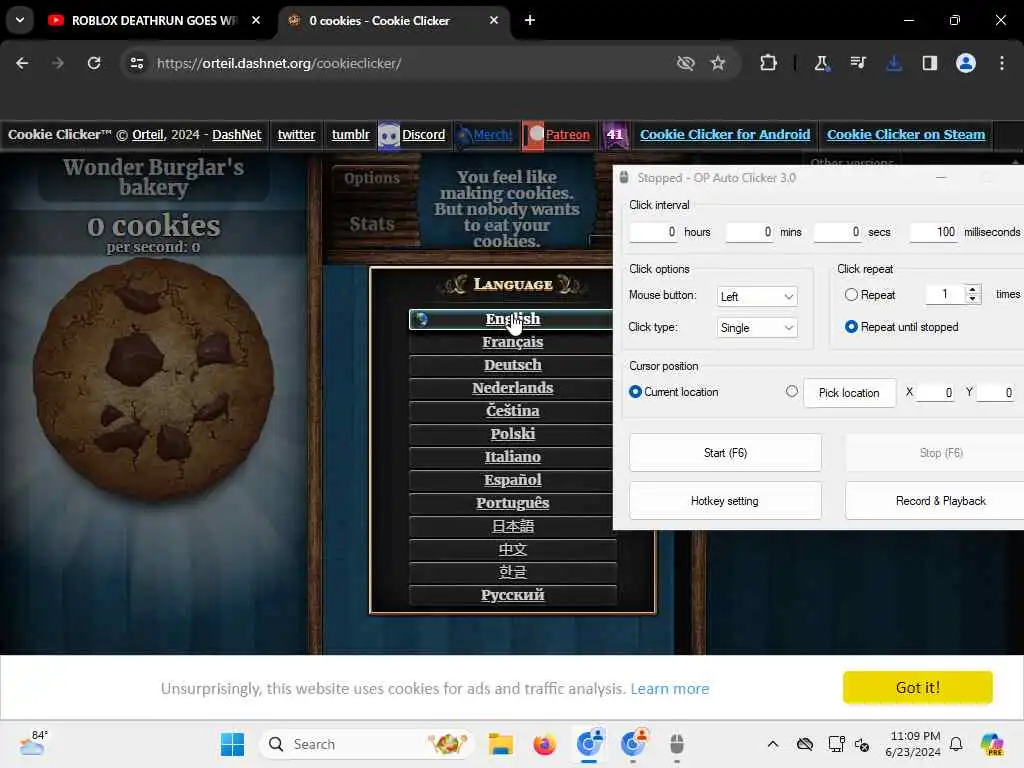
Task: Choose Français from language list
Action: tap(513, 342)
